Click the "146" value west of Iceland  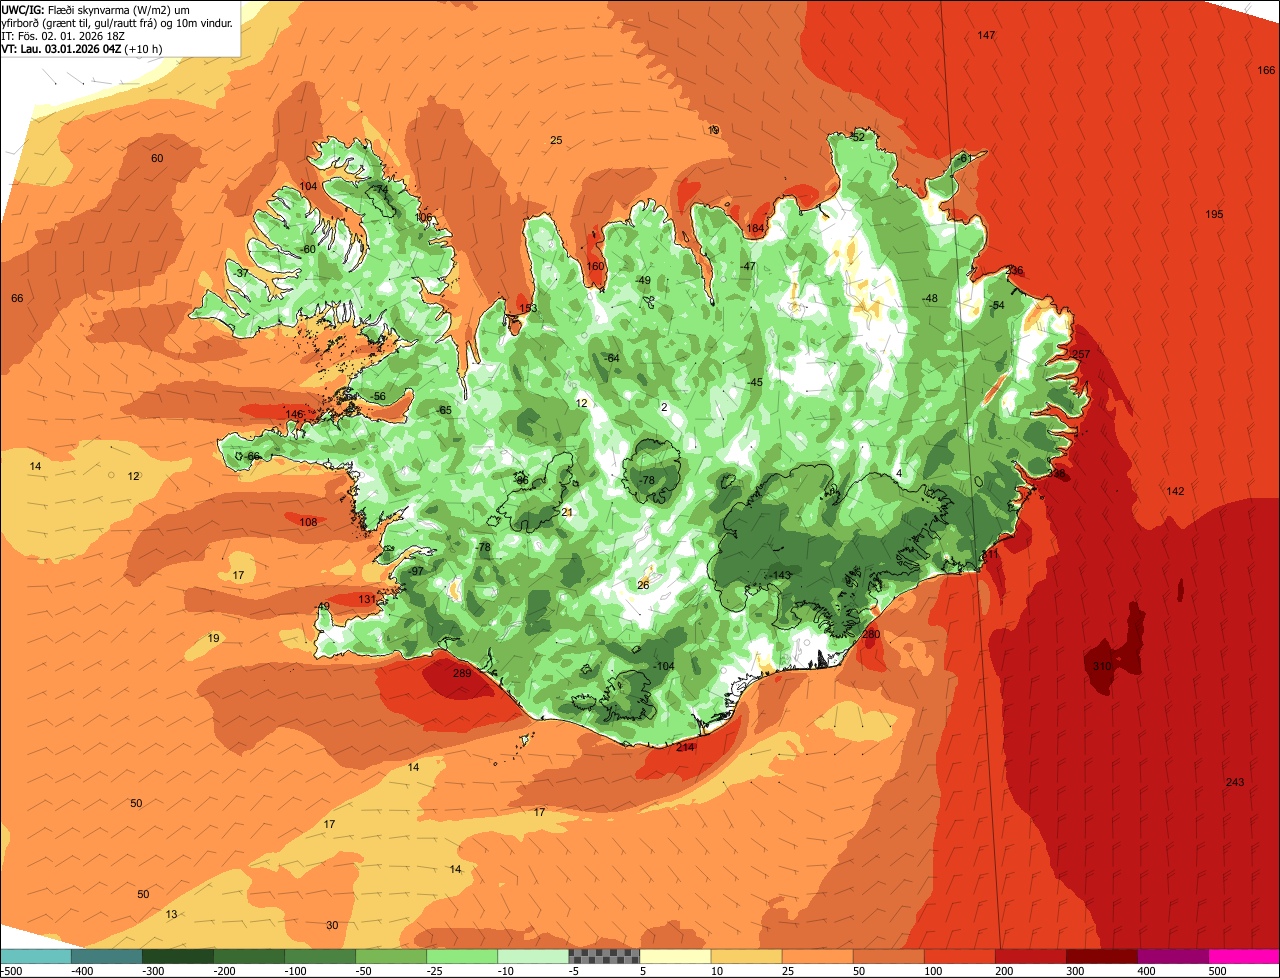(294, 414)
